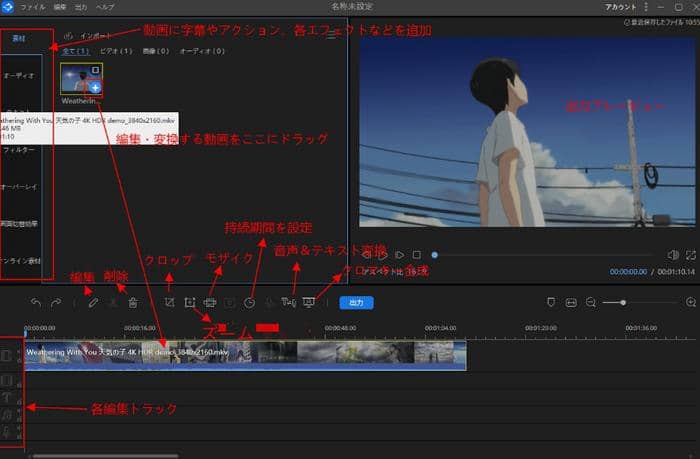The height and width of the screenshot is (459, 700).
Task: Select the ビデオ(1) media filter
Action: 117,51
